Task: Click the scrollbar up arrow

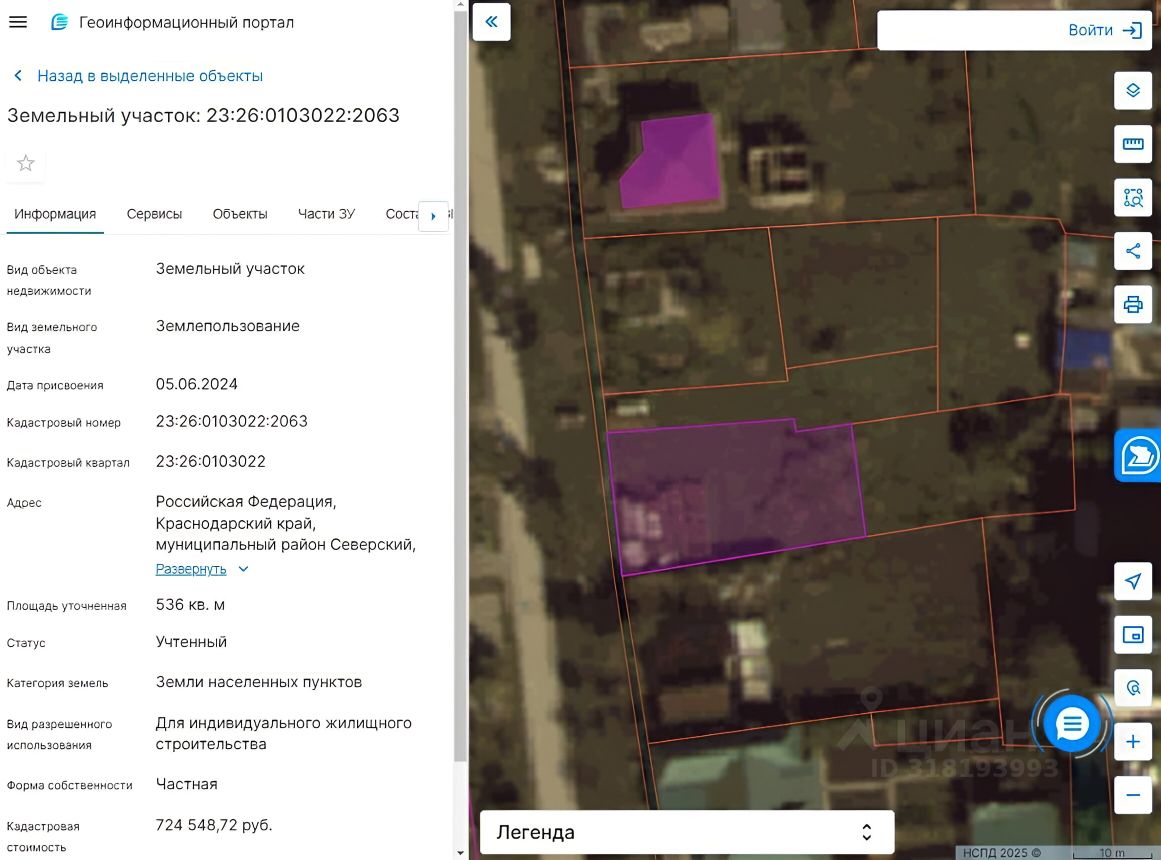Action: click(461, 5)
